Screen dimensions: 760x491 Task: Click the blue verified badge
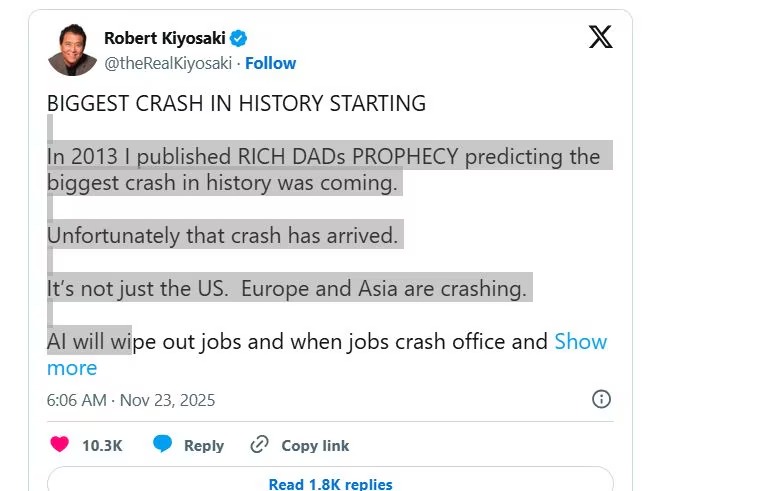239,39
